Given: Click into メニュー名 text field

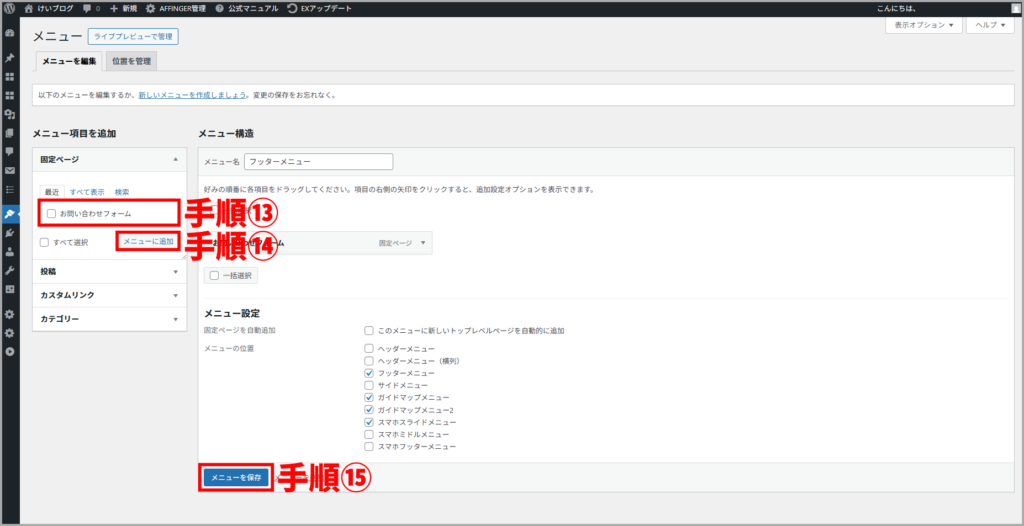Looking at the screenshot, I should pos(319,161).
